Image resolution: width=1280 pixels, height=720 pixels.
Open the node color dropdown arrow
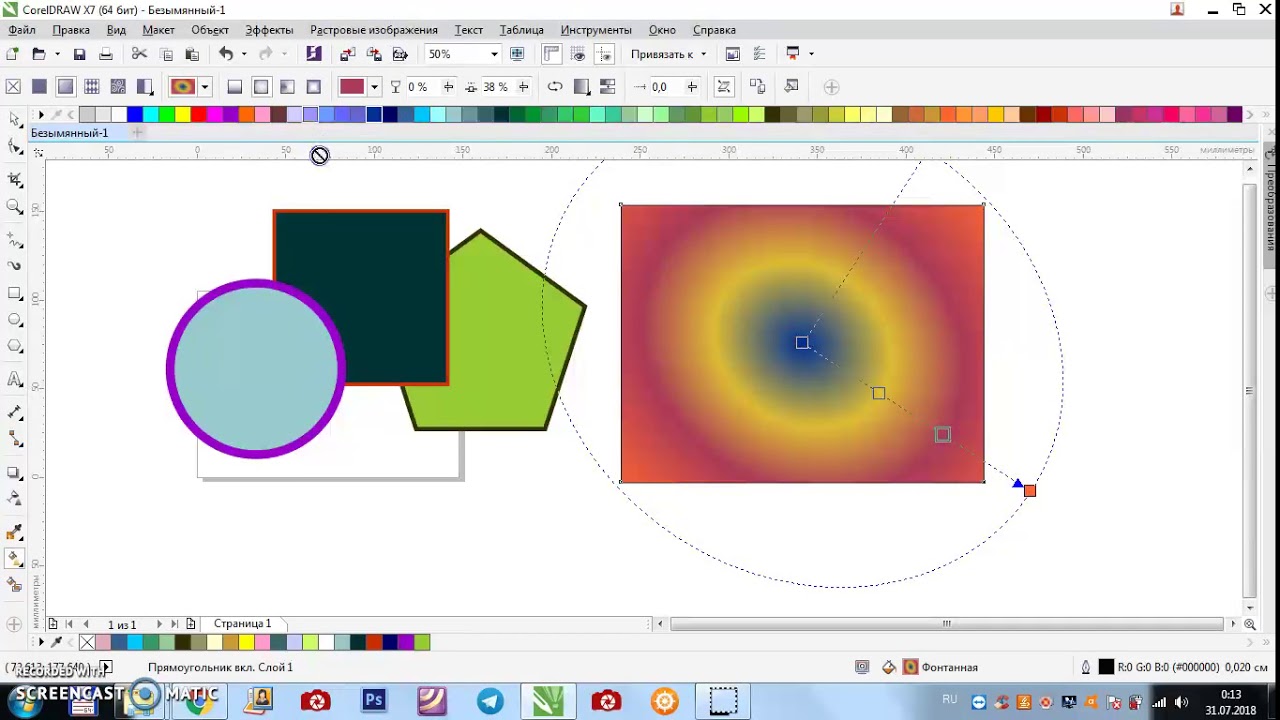[374, 87]
